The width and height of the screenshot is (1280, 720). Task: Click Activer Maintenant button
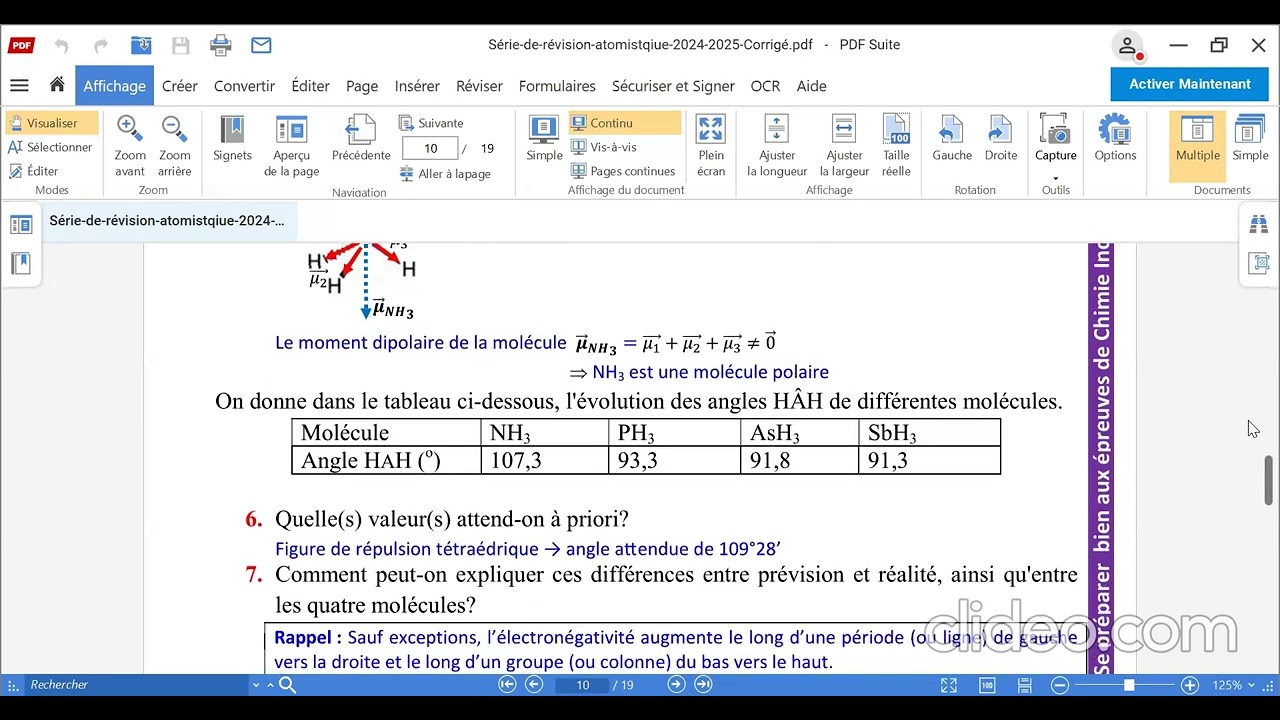pyautogui.click(x=1189, y=84)
